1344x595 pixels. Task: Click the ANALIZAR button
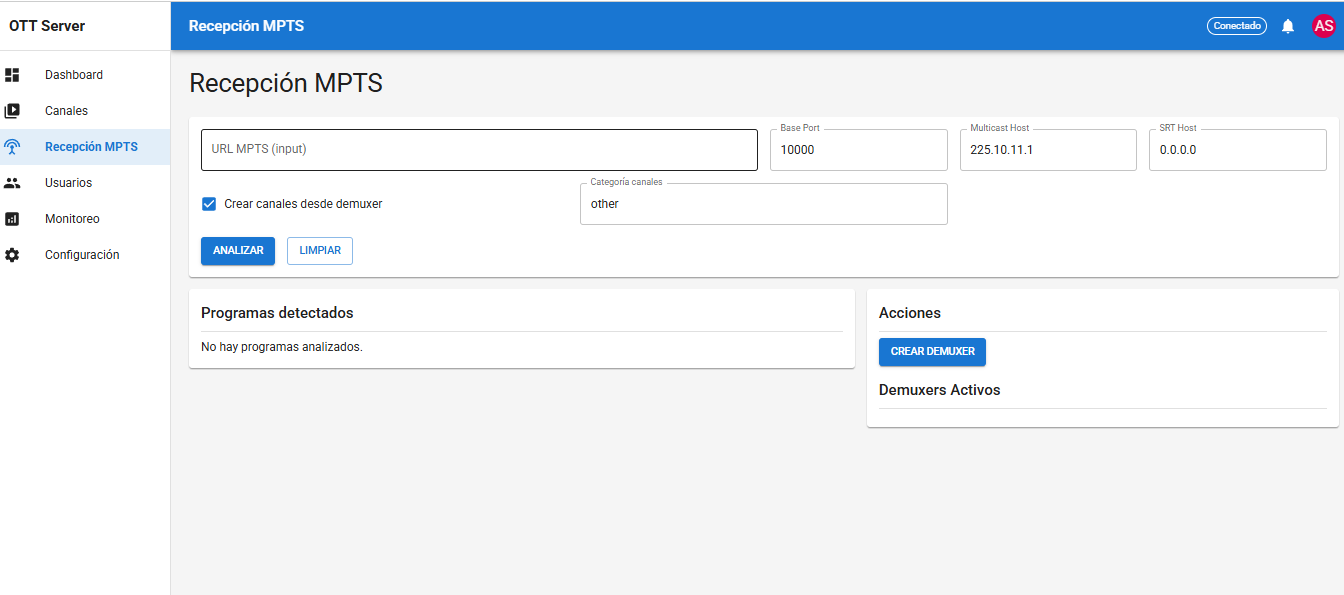coord(238,251)
